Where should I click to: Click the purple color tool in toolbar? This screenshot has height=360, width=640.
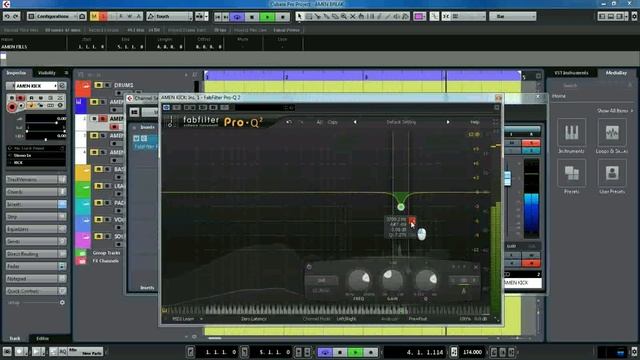(419, 16)
